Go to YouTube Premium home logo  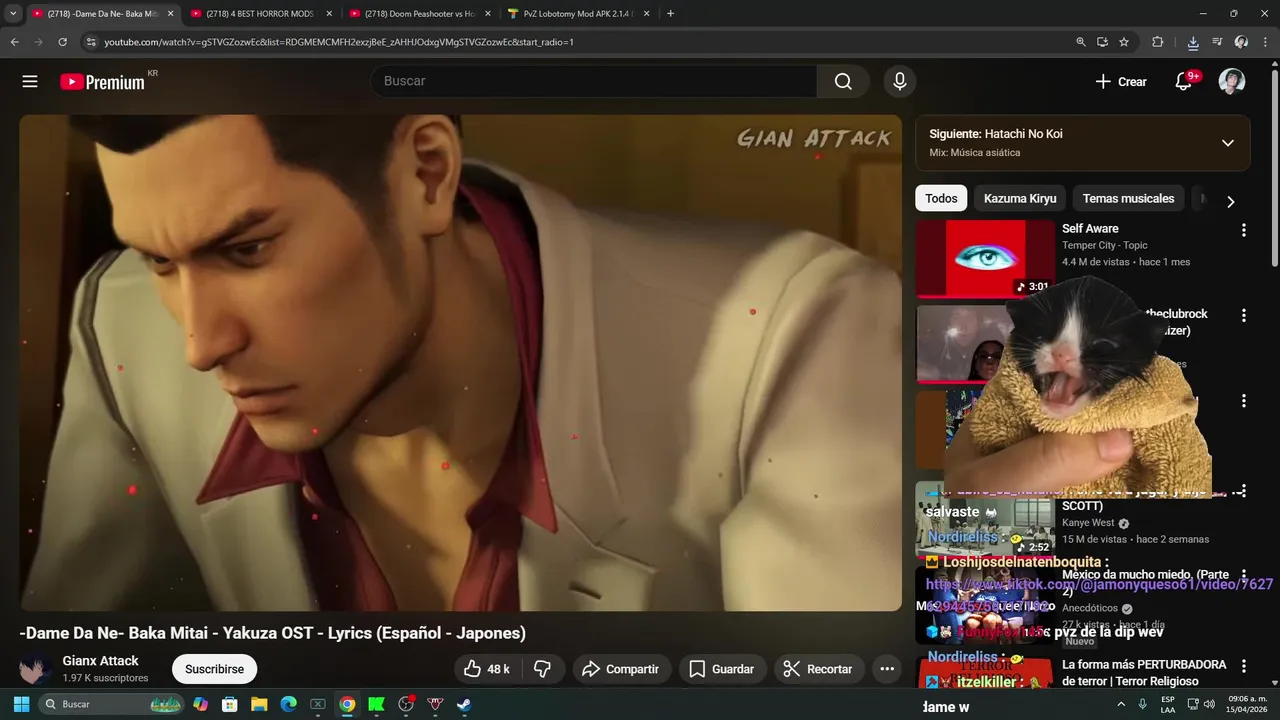coord(103,82)
